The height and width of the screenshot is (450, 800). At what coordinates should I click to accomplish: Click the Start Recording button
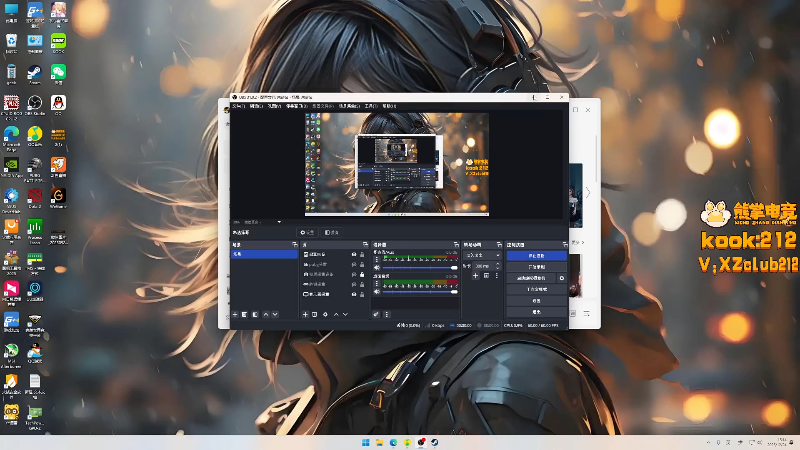click(x=536, y=267)
